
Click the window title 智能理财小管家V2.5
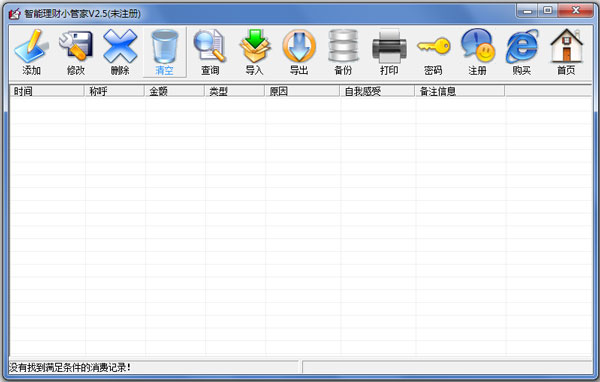point(83,14)
